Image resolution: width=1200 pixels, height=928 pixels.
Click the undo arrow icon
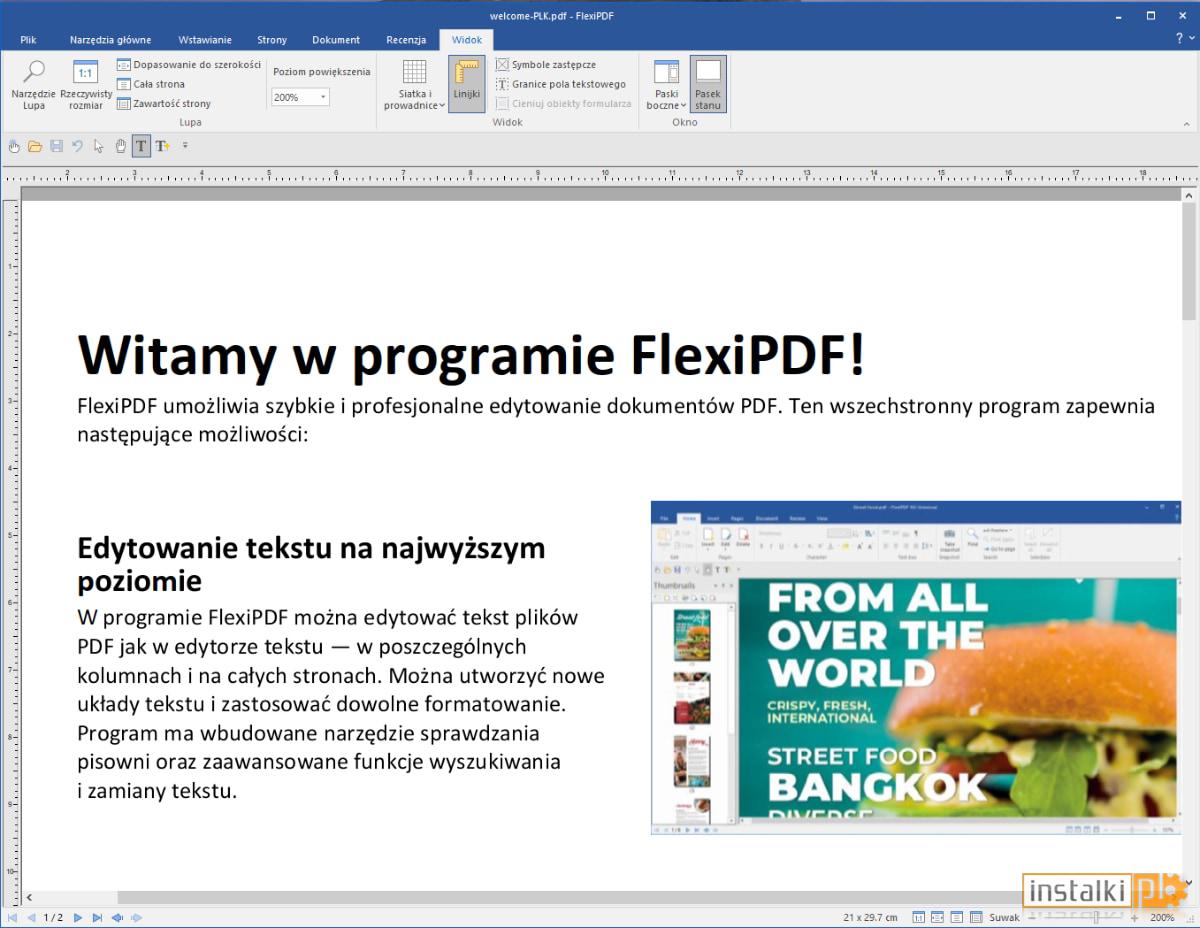coord(77,146)
